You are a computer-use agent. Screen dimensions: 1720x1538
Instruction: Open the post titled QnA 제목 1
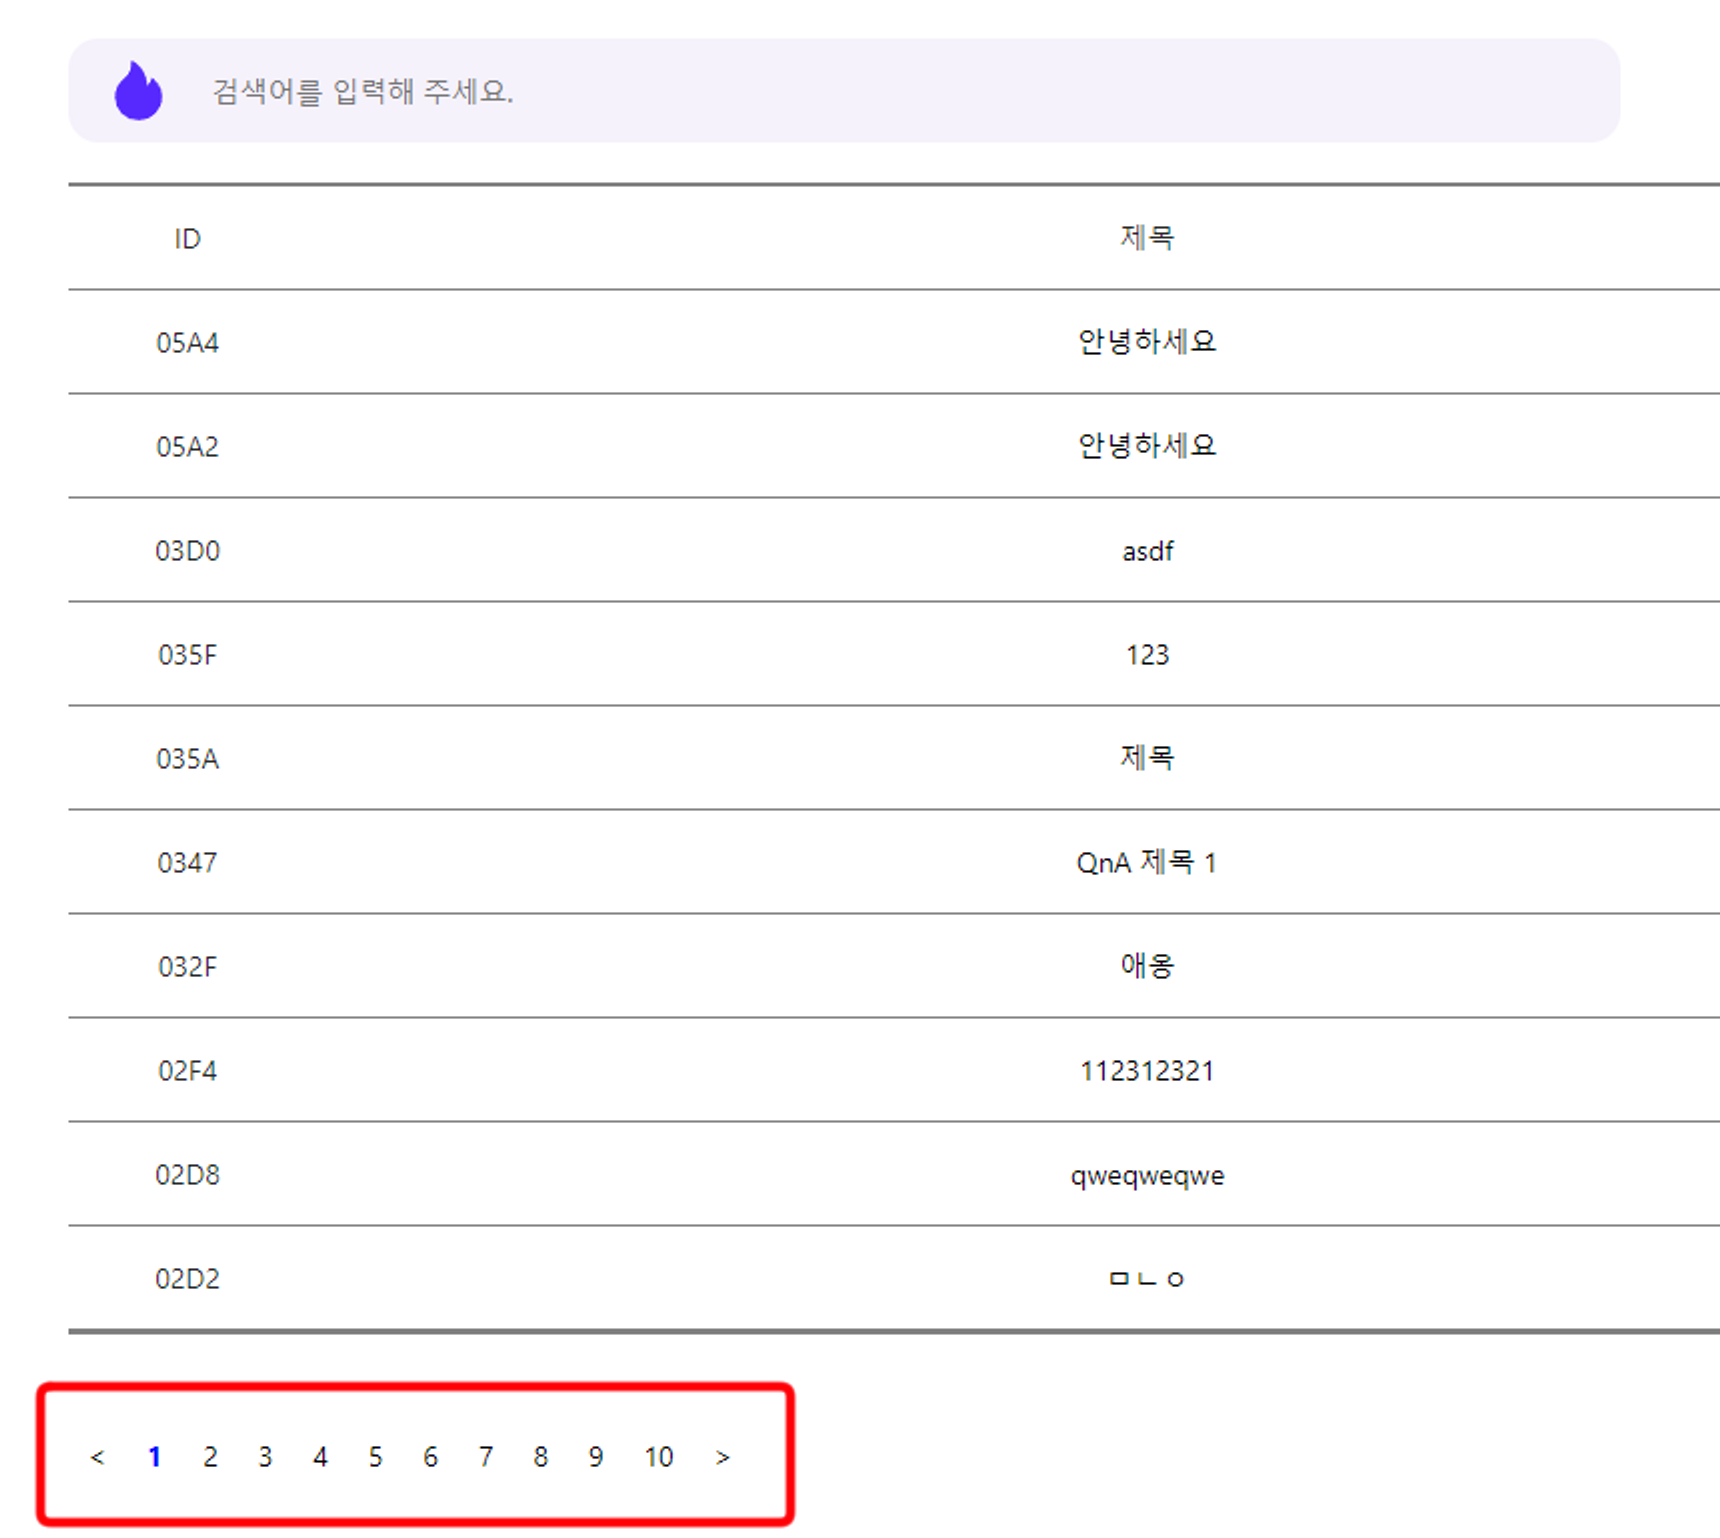(x=1147, y=862)
